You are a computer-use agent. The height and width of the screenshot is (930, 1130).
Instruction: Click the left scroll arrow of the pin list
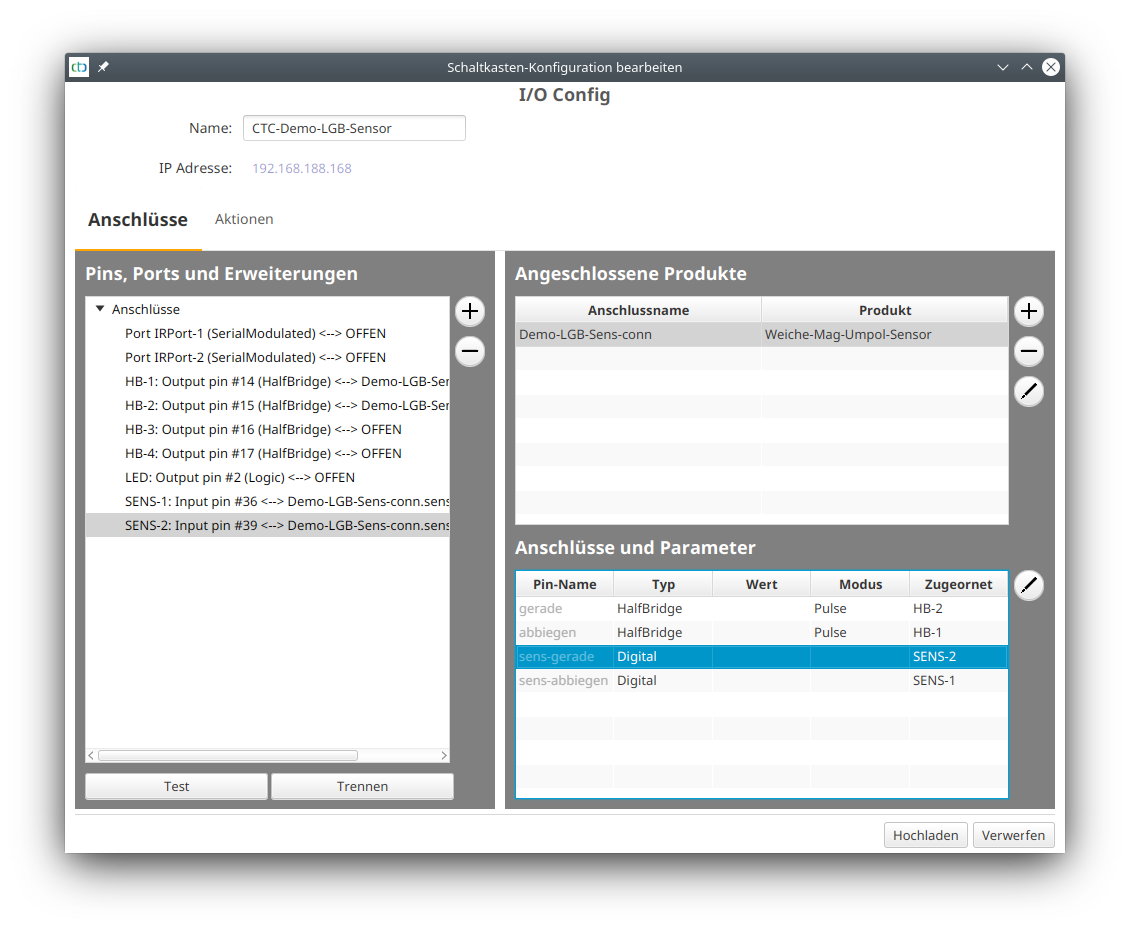tap(90, 755)
